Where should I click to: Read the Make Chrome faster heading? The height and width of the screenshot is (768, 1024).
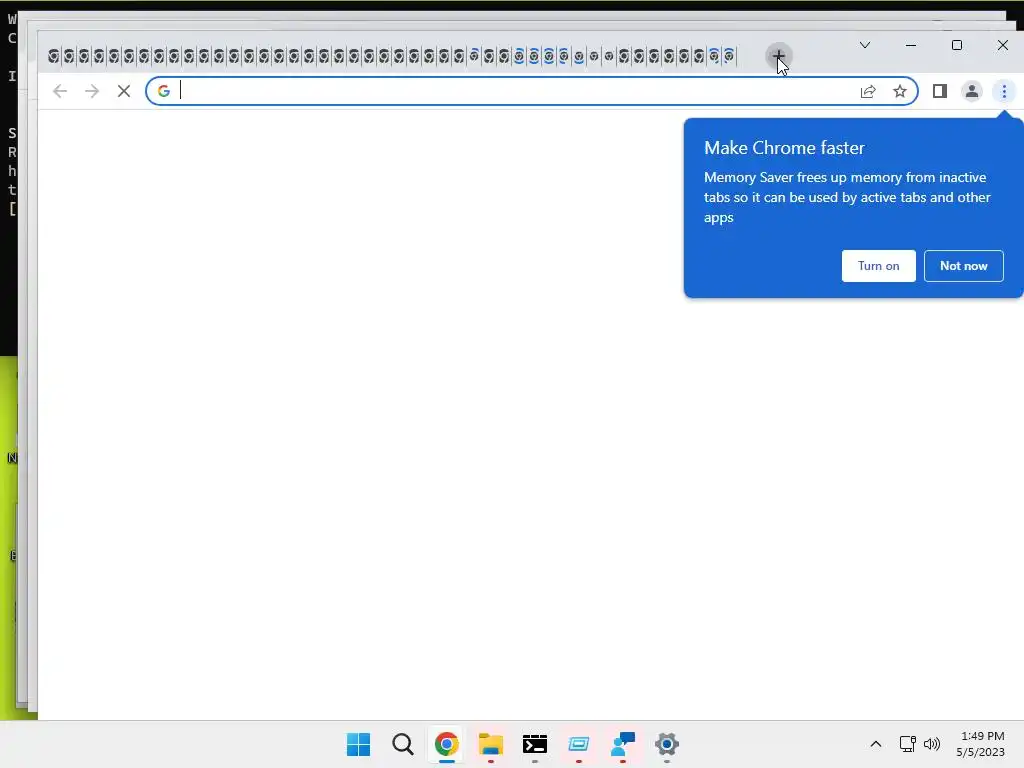(x=784, y=148)
